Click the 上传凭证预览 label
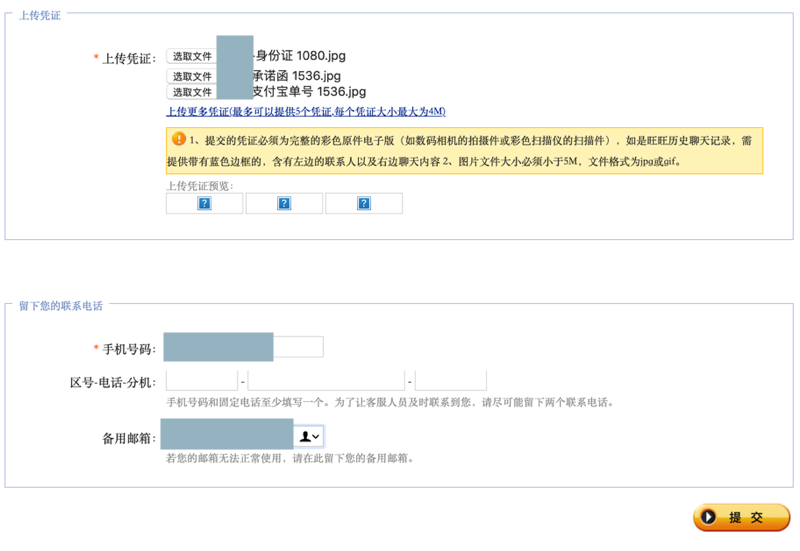The width and height of the screenshot is (800, 551). pos(200,186)
